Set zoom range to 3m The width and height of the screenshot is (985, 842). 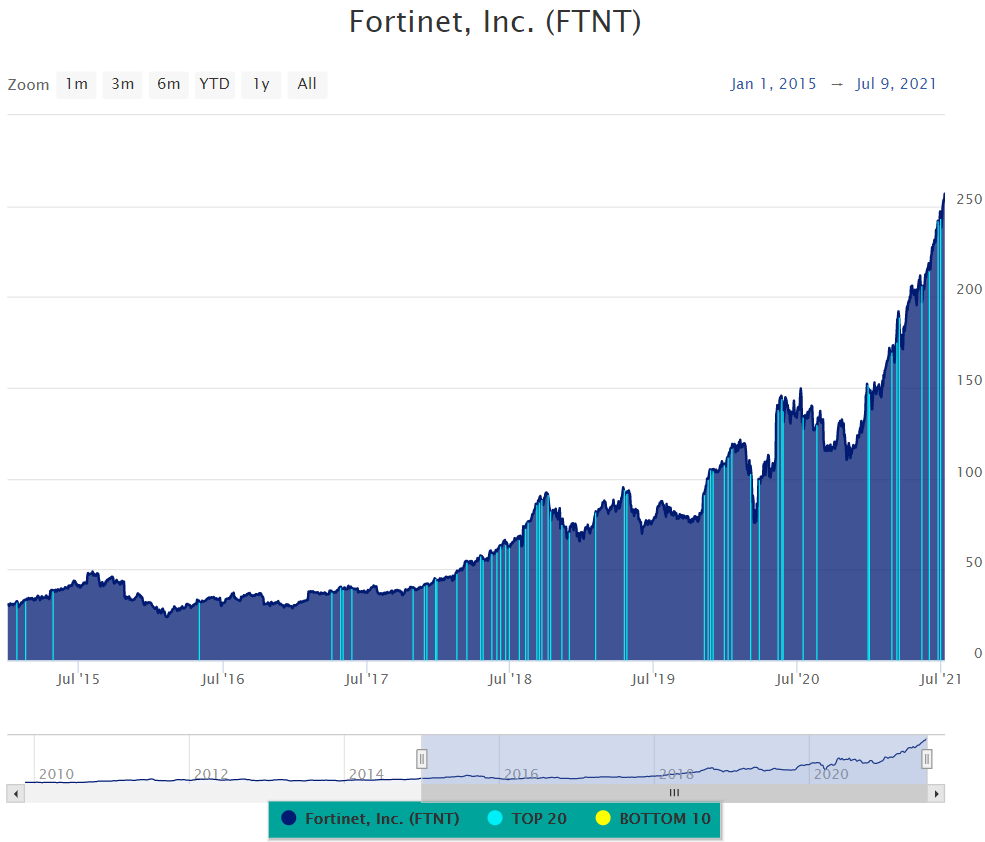(x=122, y=84)
